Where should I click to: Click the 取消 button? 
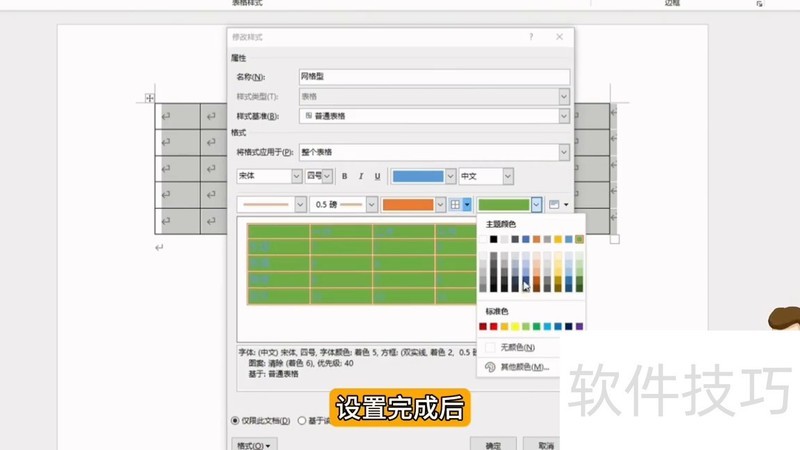545,444
